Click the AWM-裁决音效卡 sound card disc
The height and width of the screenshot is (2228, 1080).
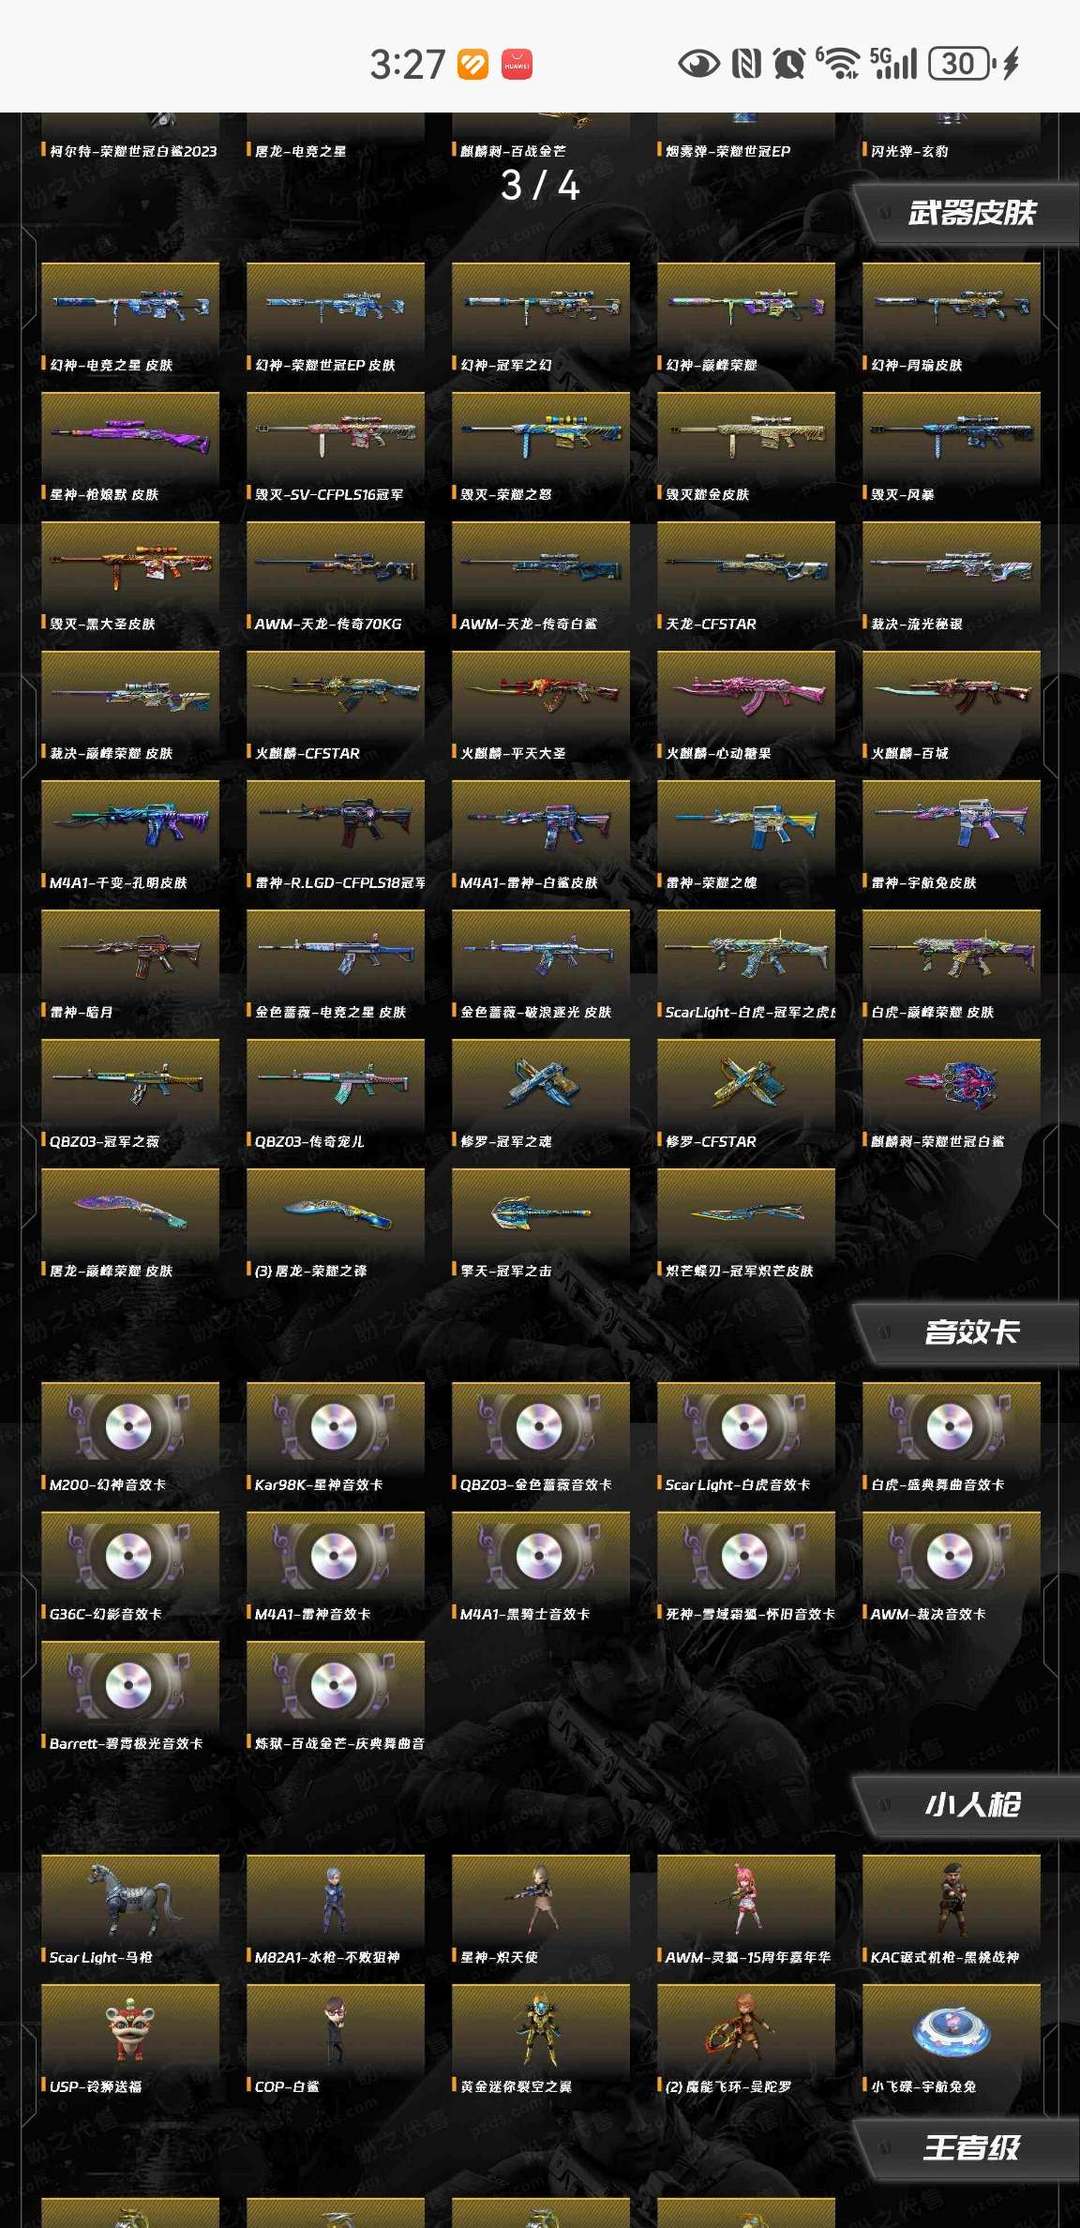click(951, 1553)
